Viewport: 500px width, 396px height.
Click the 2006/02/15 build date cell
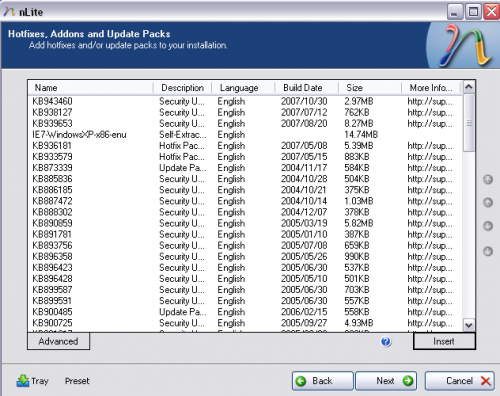[x=304, y=312]
